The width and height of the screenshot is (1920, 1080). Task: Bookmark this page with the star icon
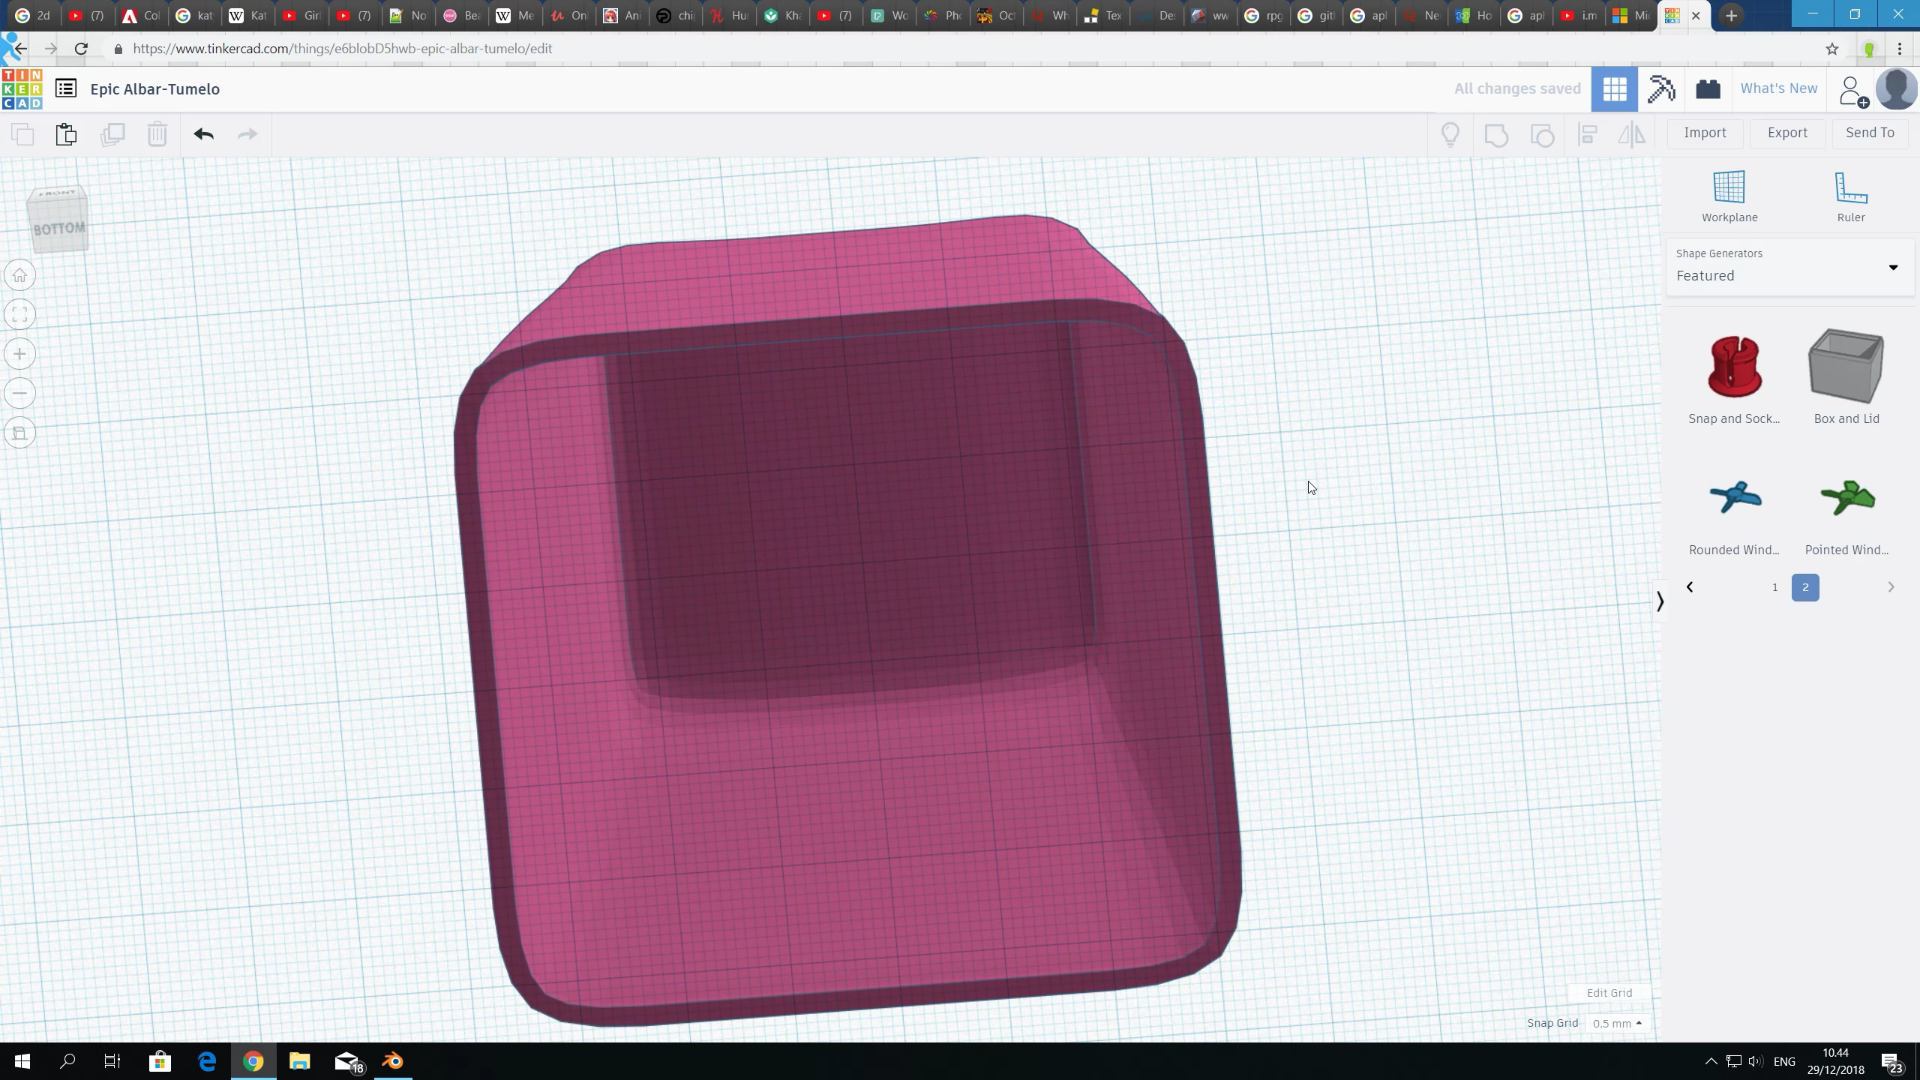[x=1832, y=48]
